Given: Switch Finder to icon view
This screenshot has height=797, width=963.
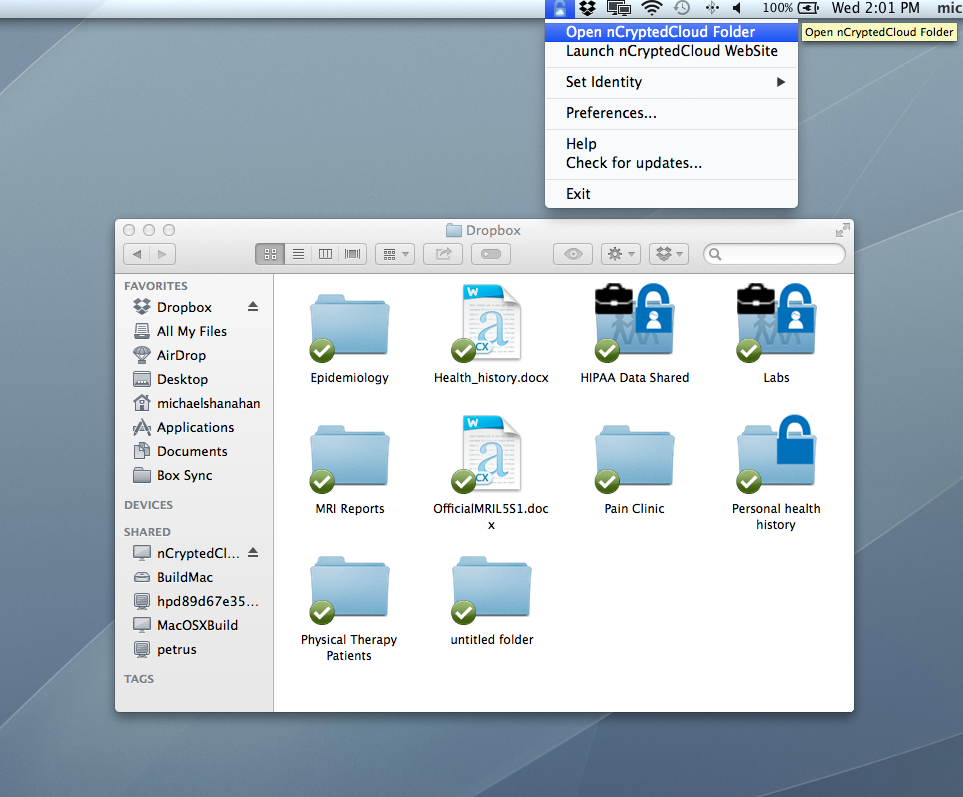Looking at the screenshot, I should point(270,254).
